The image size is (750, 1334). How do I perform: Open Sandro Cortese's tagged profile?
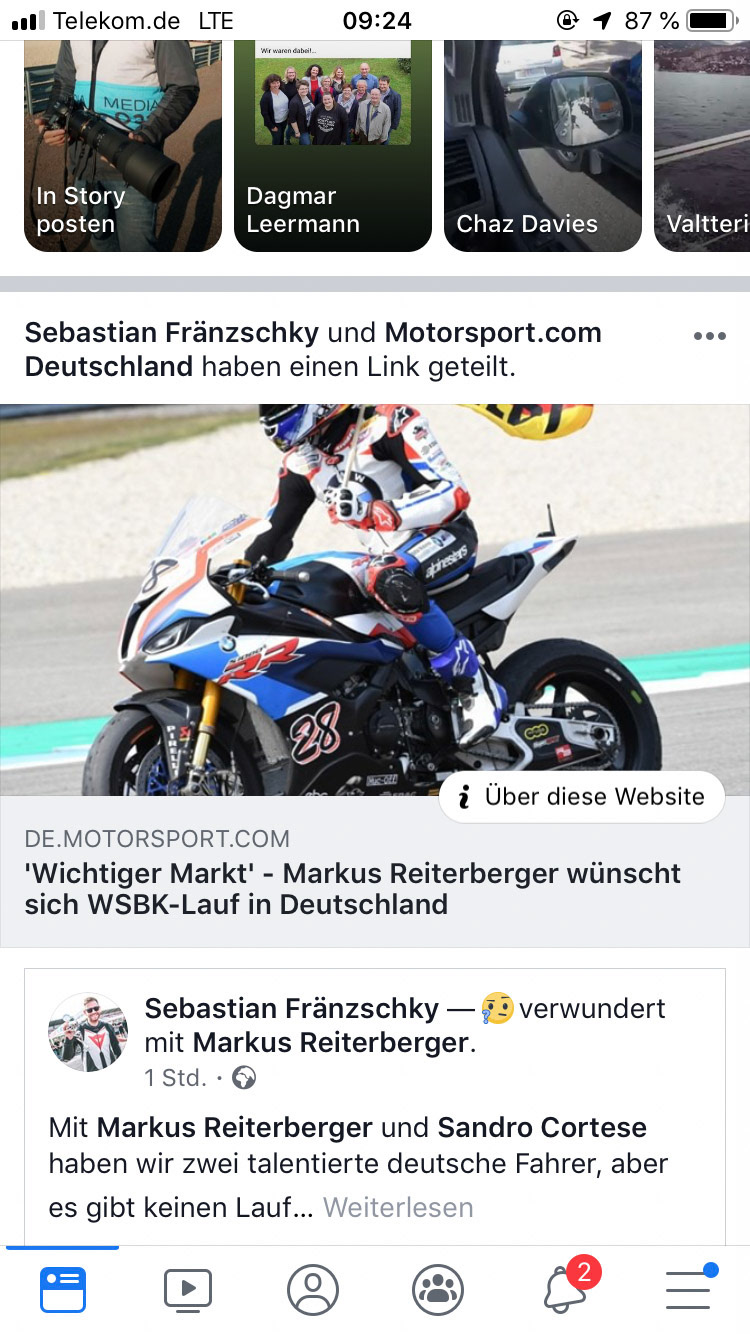pyautogui.click(x=542, y=1128)
